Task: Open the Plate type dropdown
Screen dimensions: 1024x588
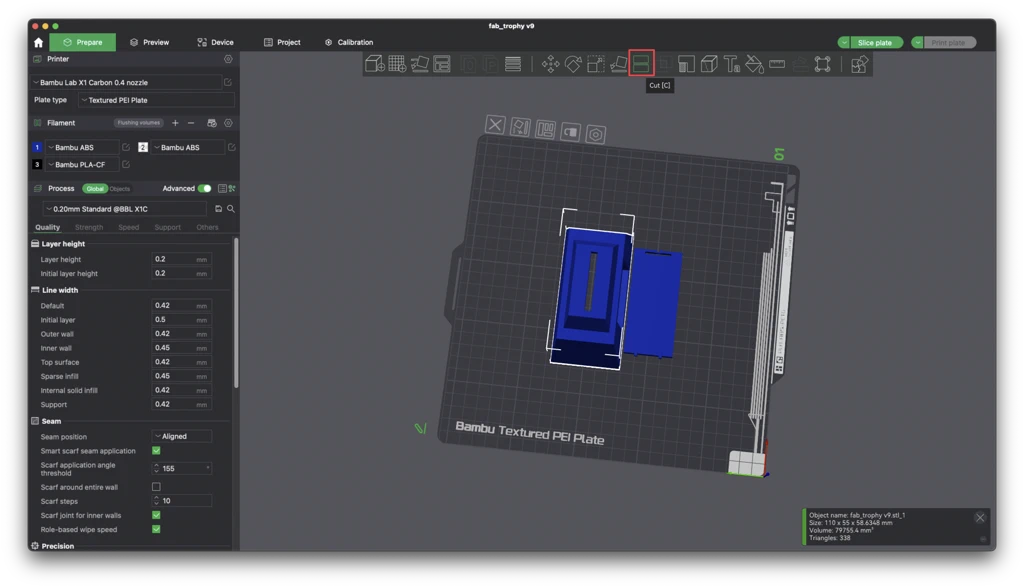Action: tap(156, 100)
